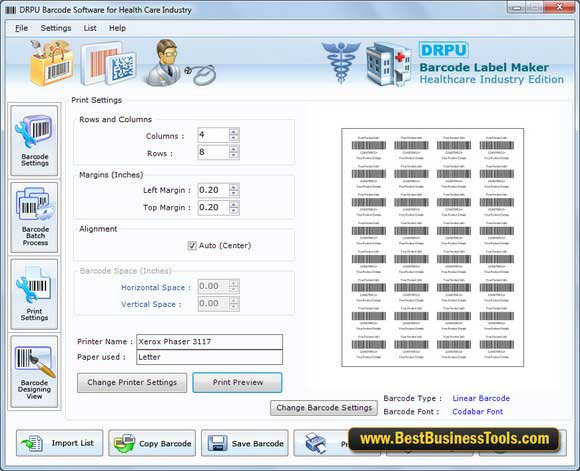This screenshot has height=471, width=580.
Task: Open the List menu
Action: (x=90, y=28)
